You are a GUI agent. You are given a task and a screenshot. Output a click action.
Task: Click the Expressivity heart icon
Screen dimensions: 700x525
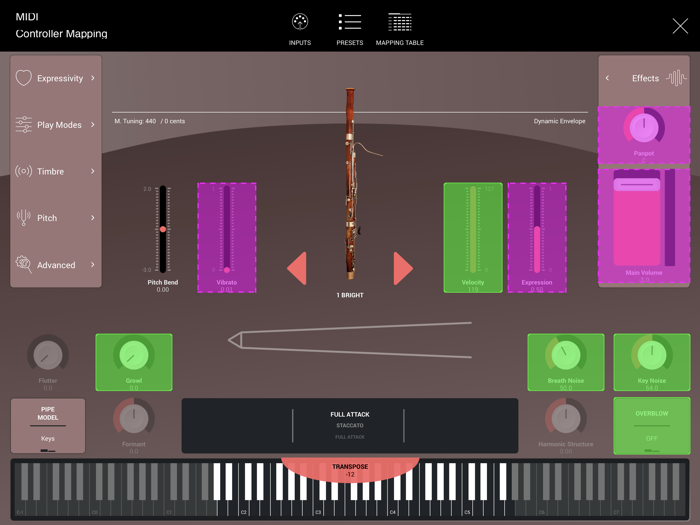coord(24,78)
